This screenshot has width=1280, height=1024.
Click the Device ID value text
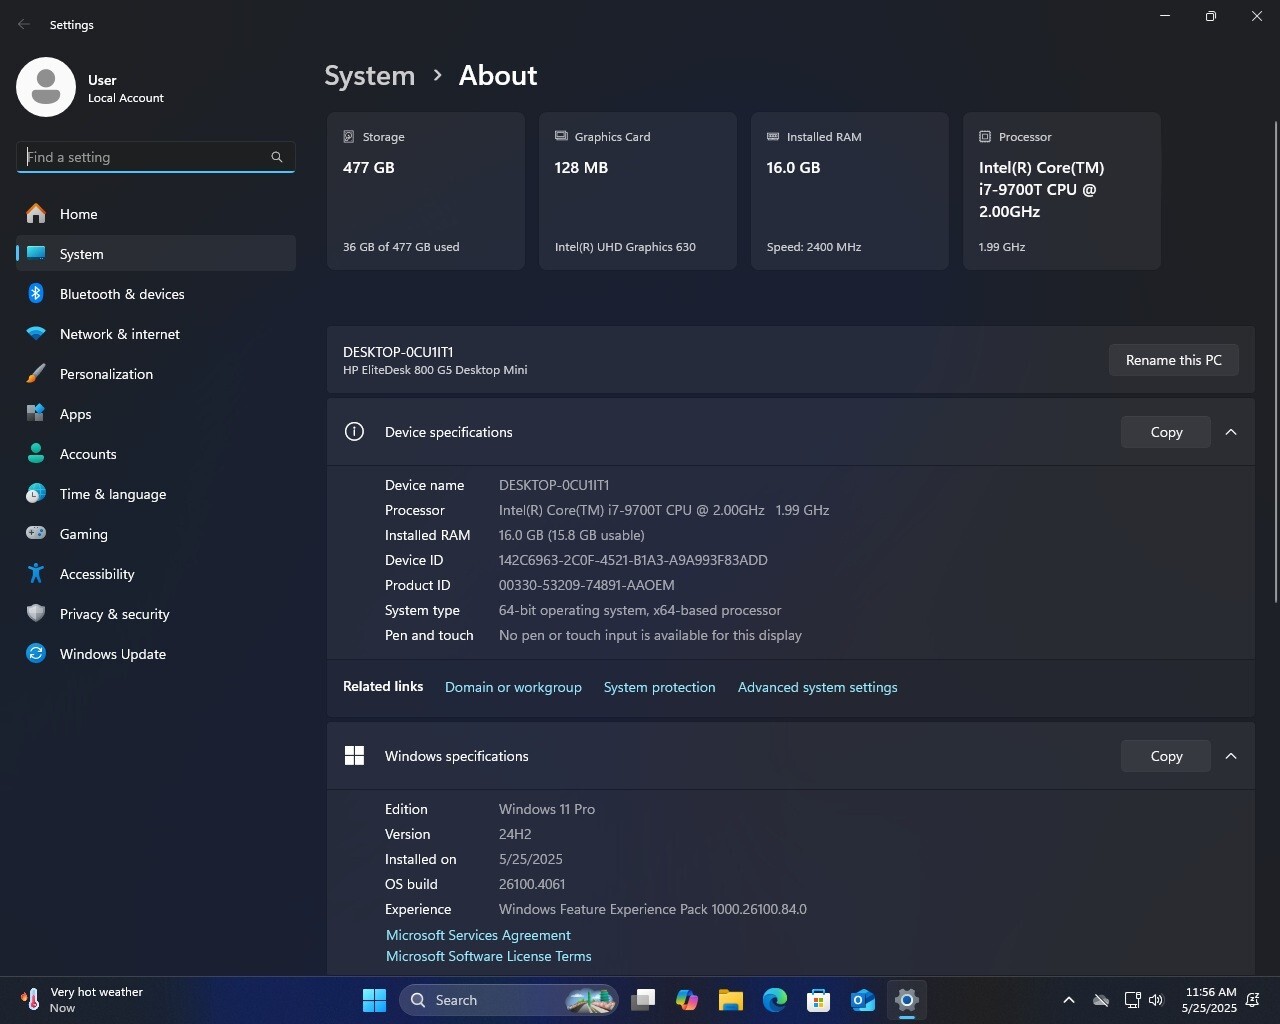coord(633,560)
